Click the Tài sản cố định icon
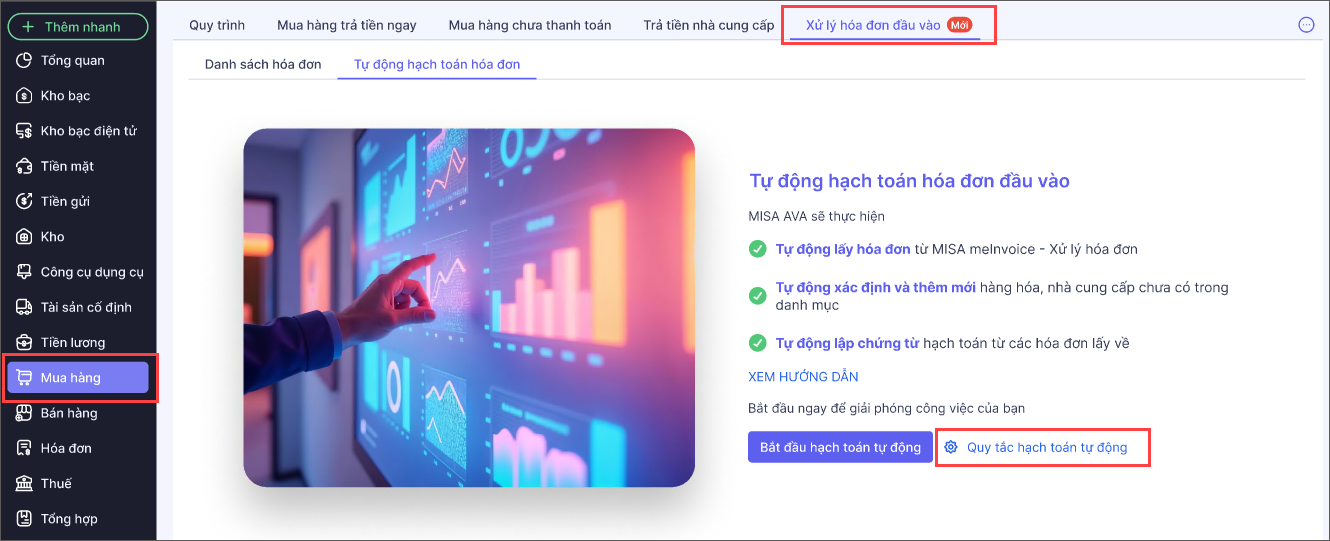 tap(25, 307)
